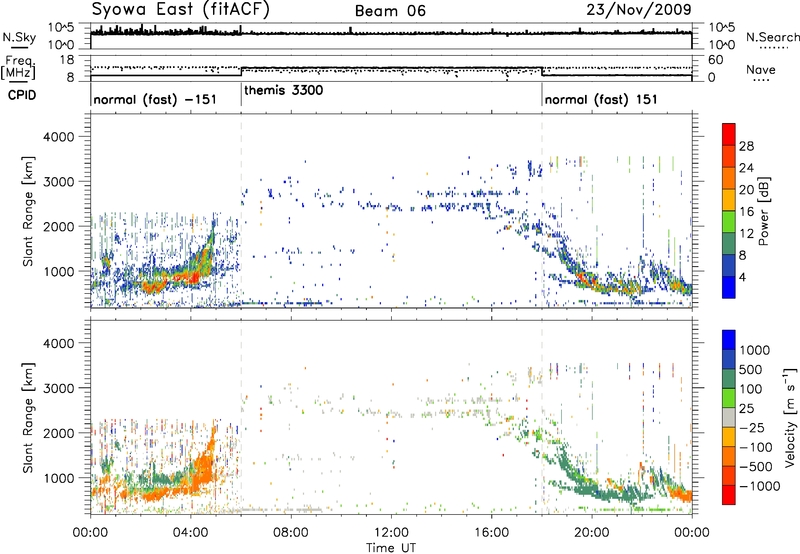Click the "N.Sky" legend label

19,37
